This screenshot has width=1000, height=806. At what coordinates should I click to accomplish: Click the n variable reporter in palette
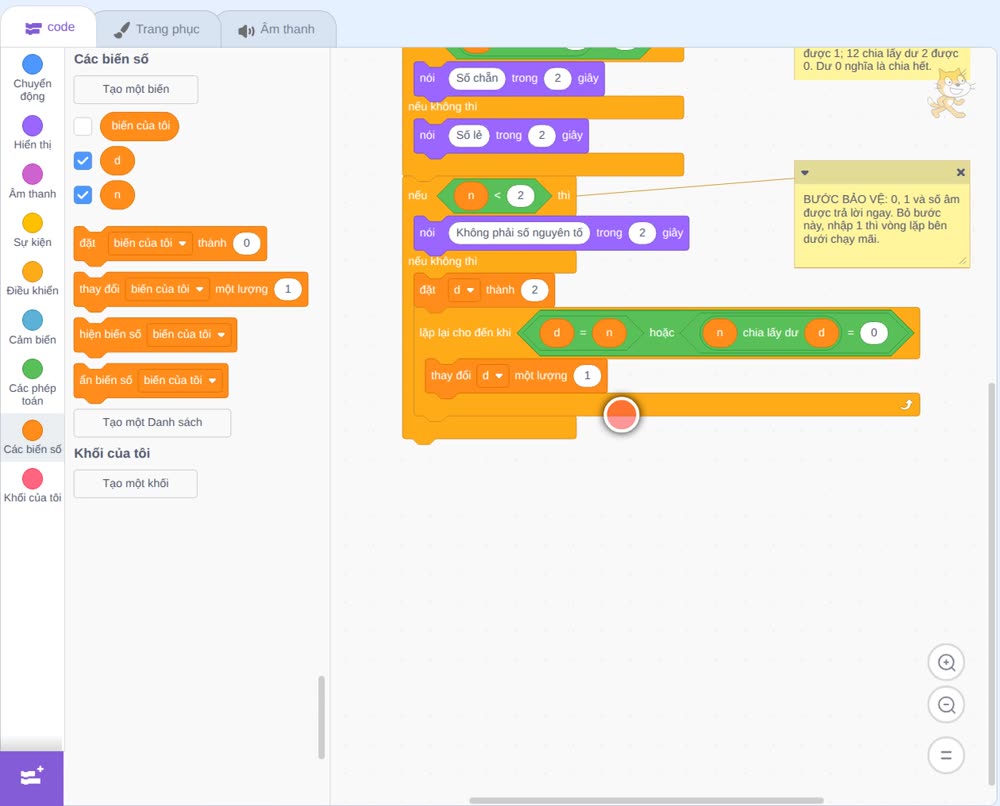click(x=117, y=194)
